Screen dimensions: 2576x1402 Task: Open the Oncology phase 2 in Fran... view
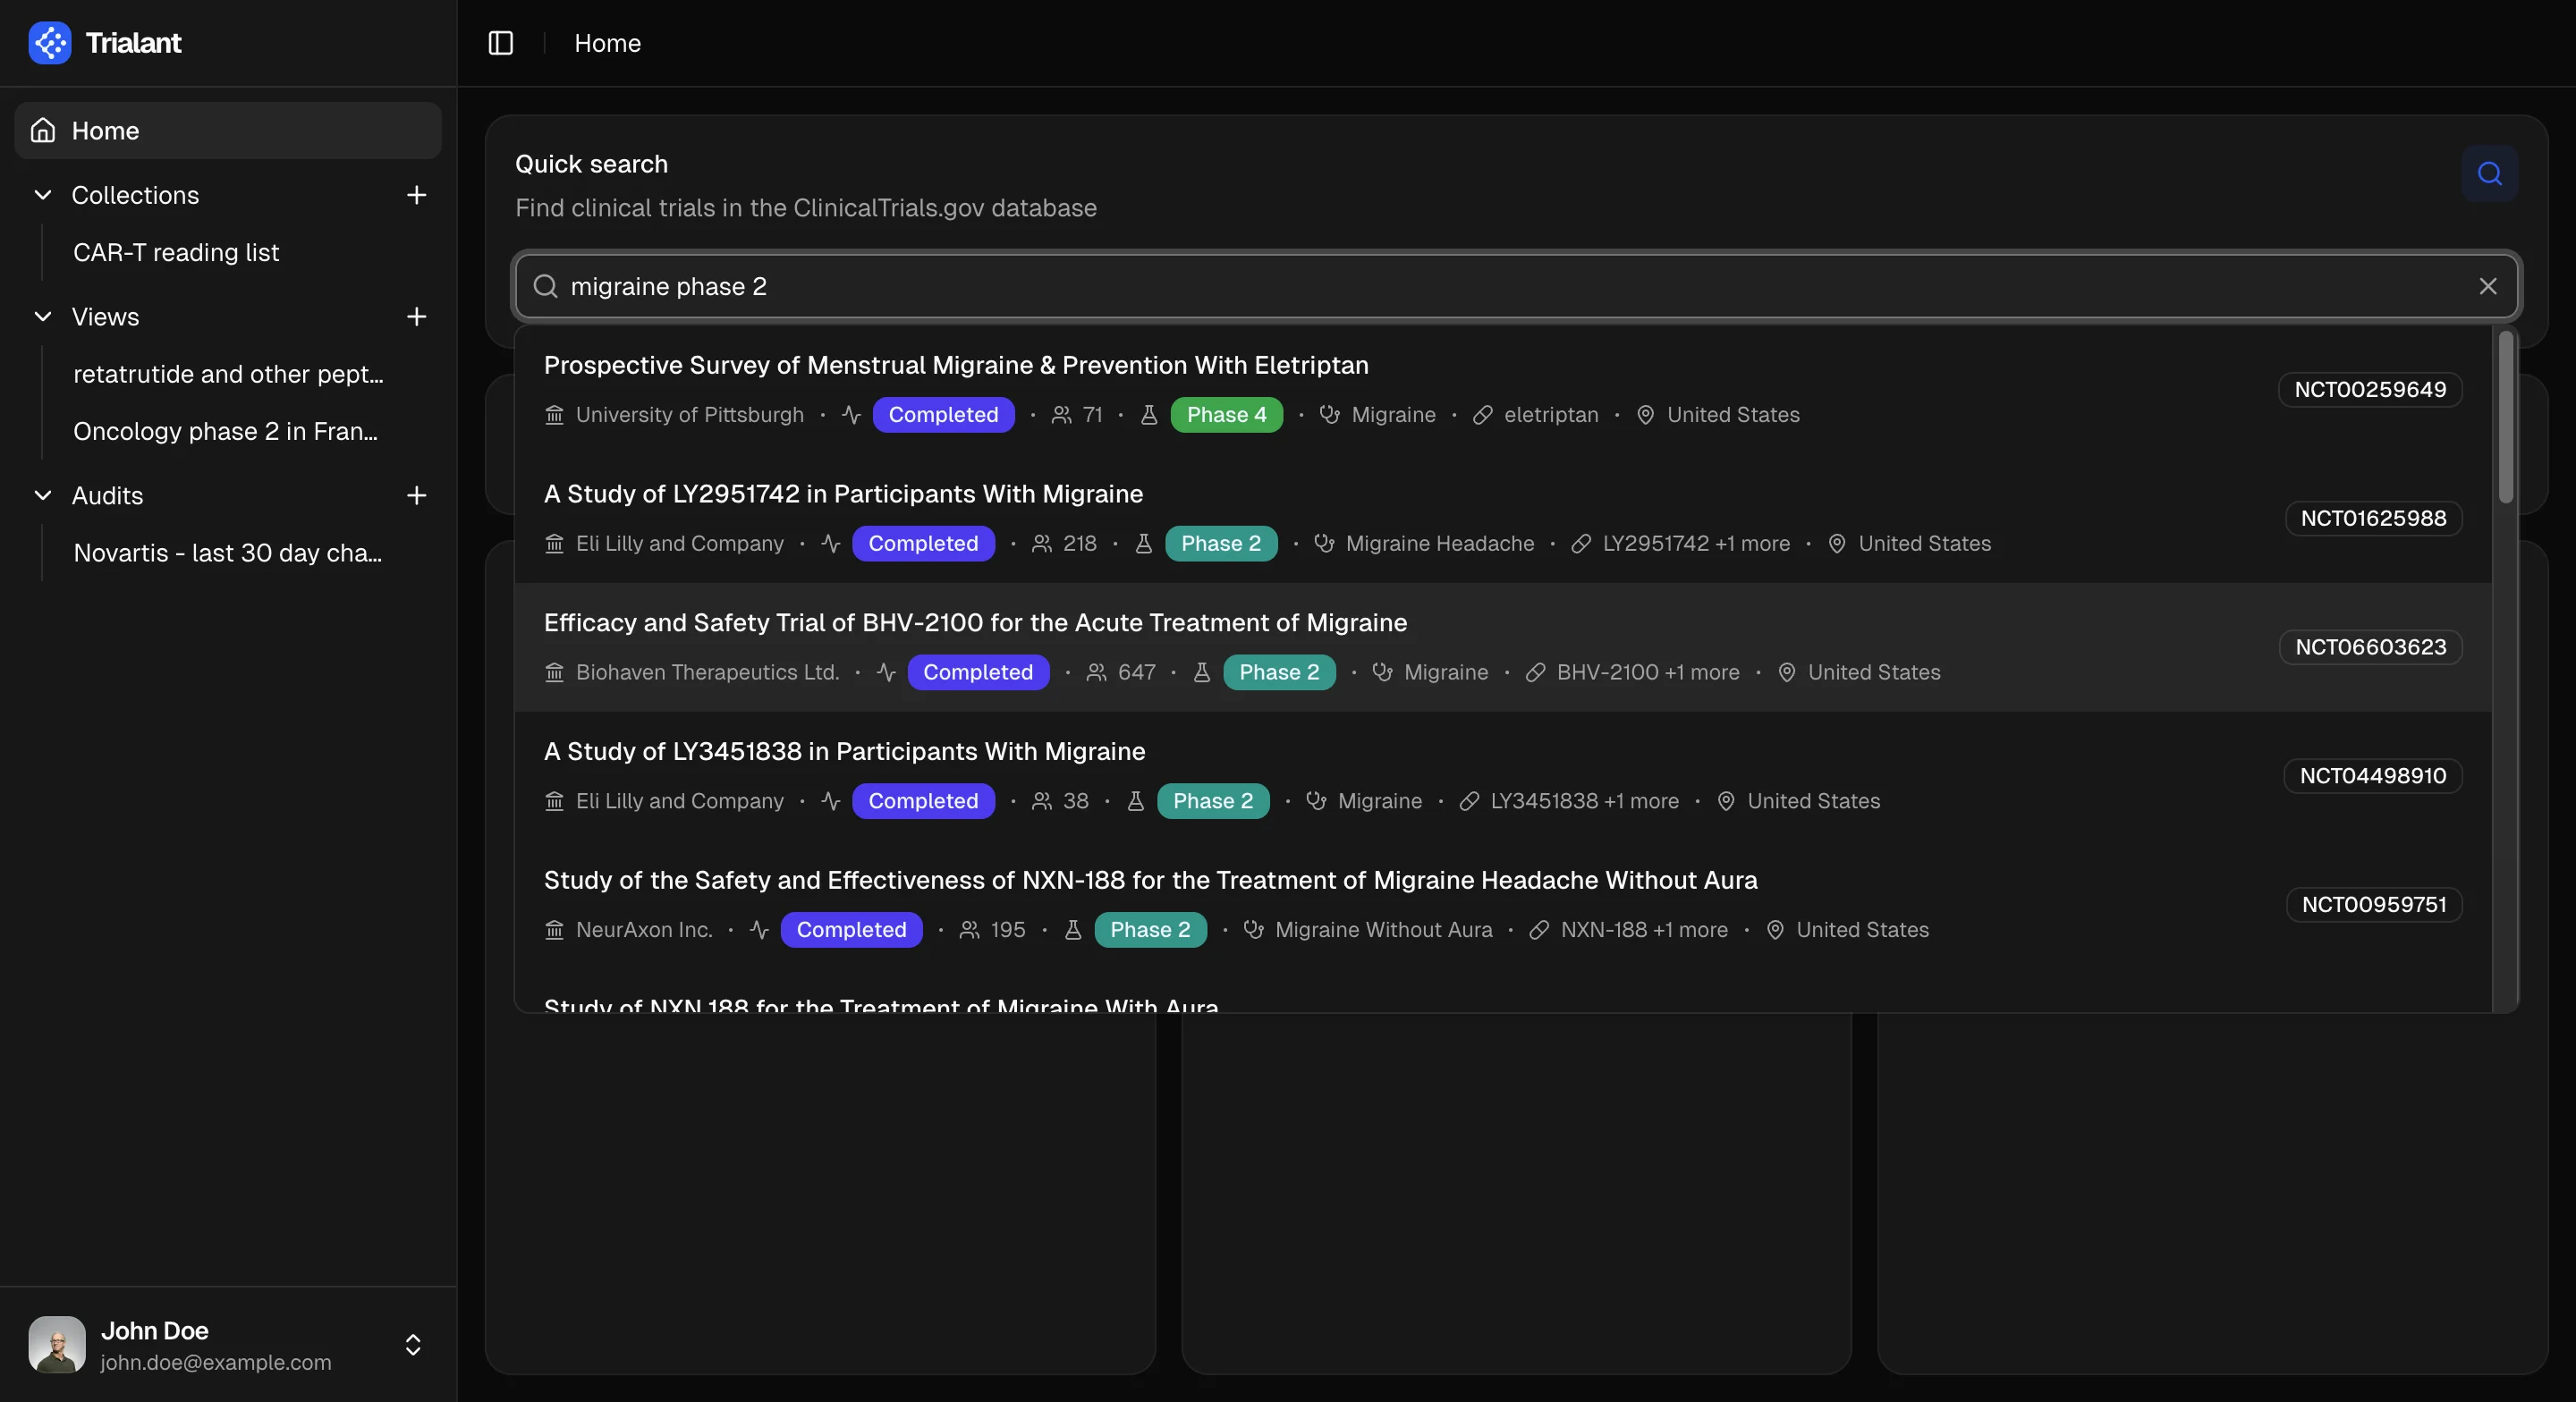(x=225, y=431)
